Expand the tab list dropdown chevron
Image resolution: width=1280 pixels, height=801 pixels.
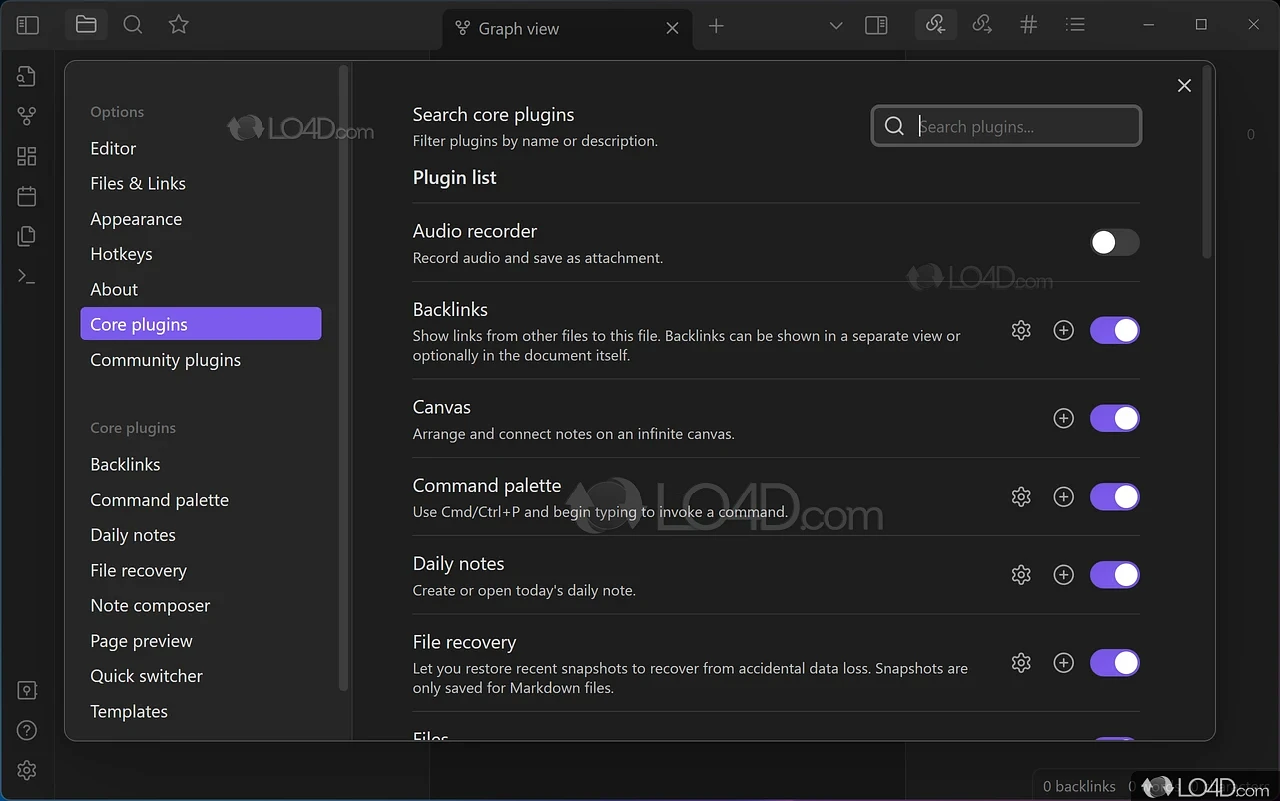[836, 26]
